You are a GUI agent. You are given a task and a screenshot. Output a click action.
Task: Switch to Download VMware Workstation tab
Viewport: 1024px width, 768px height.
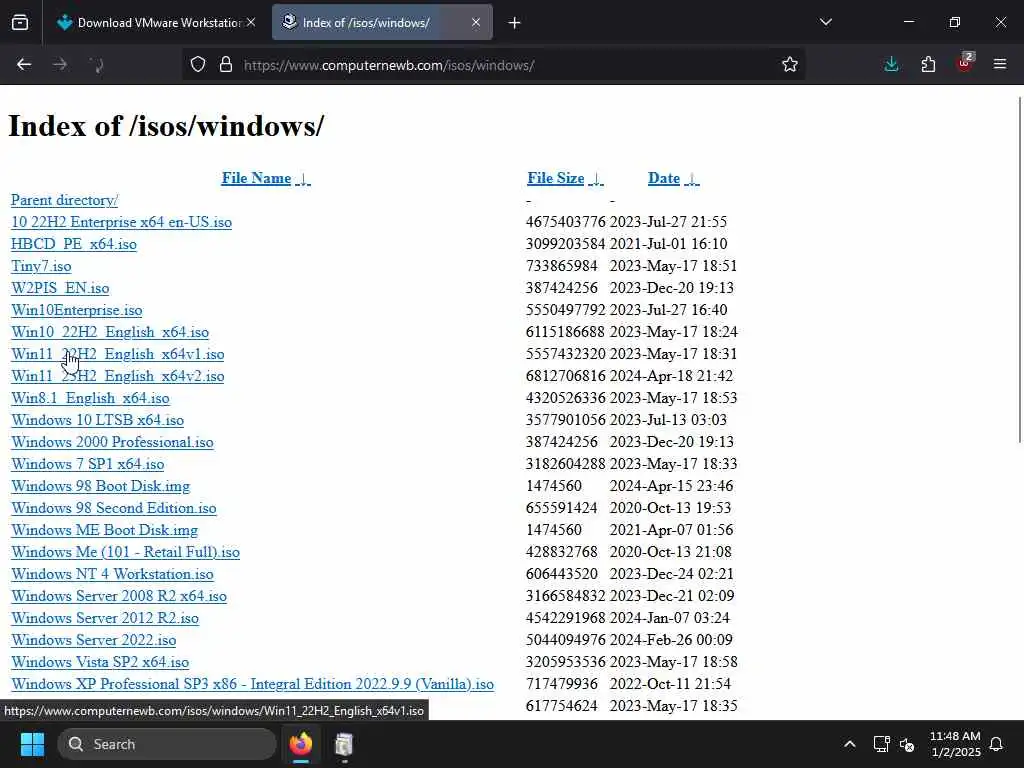coord(157,22)
